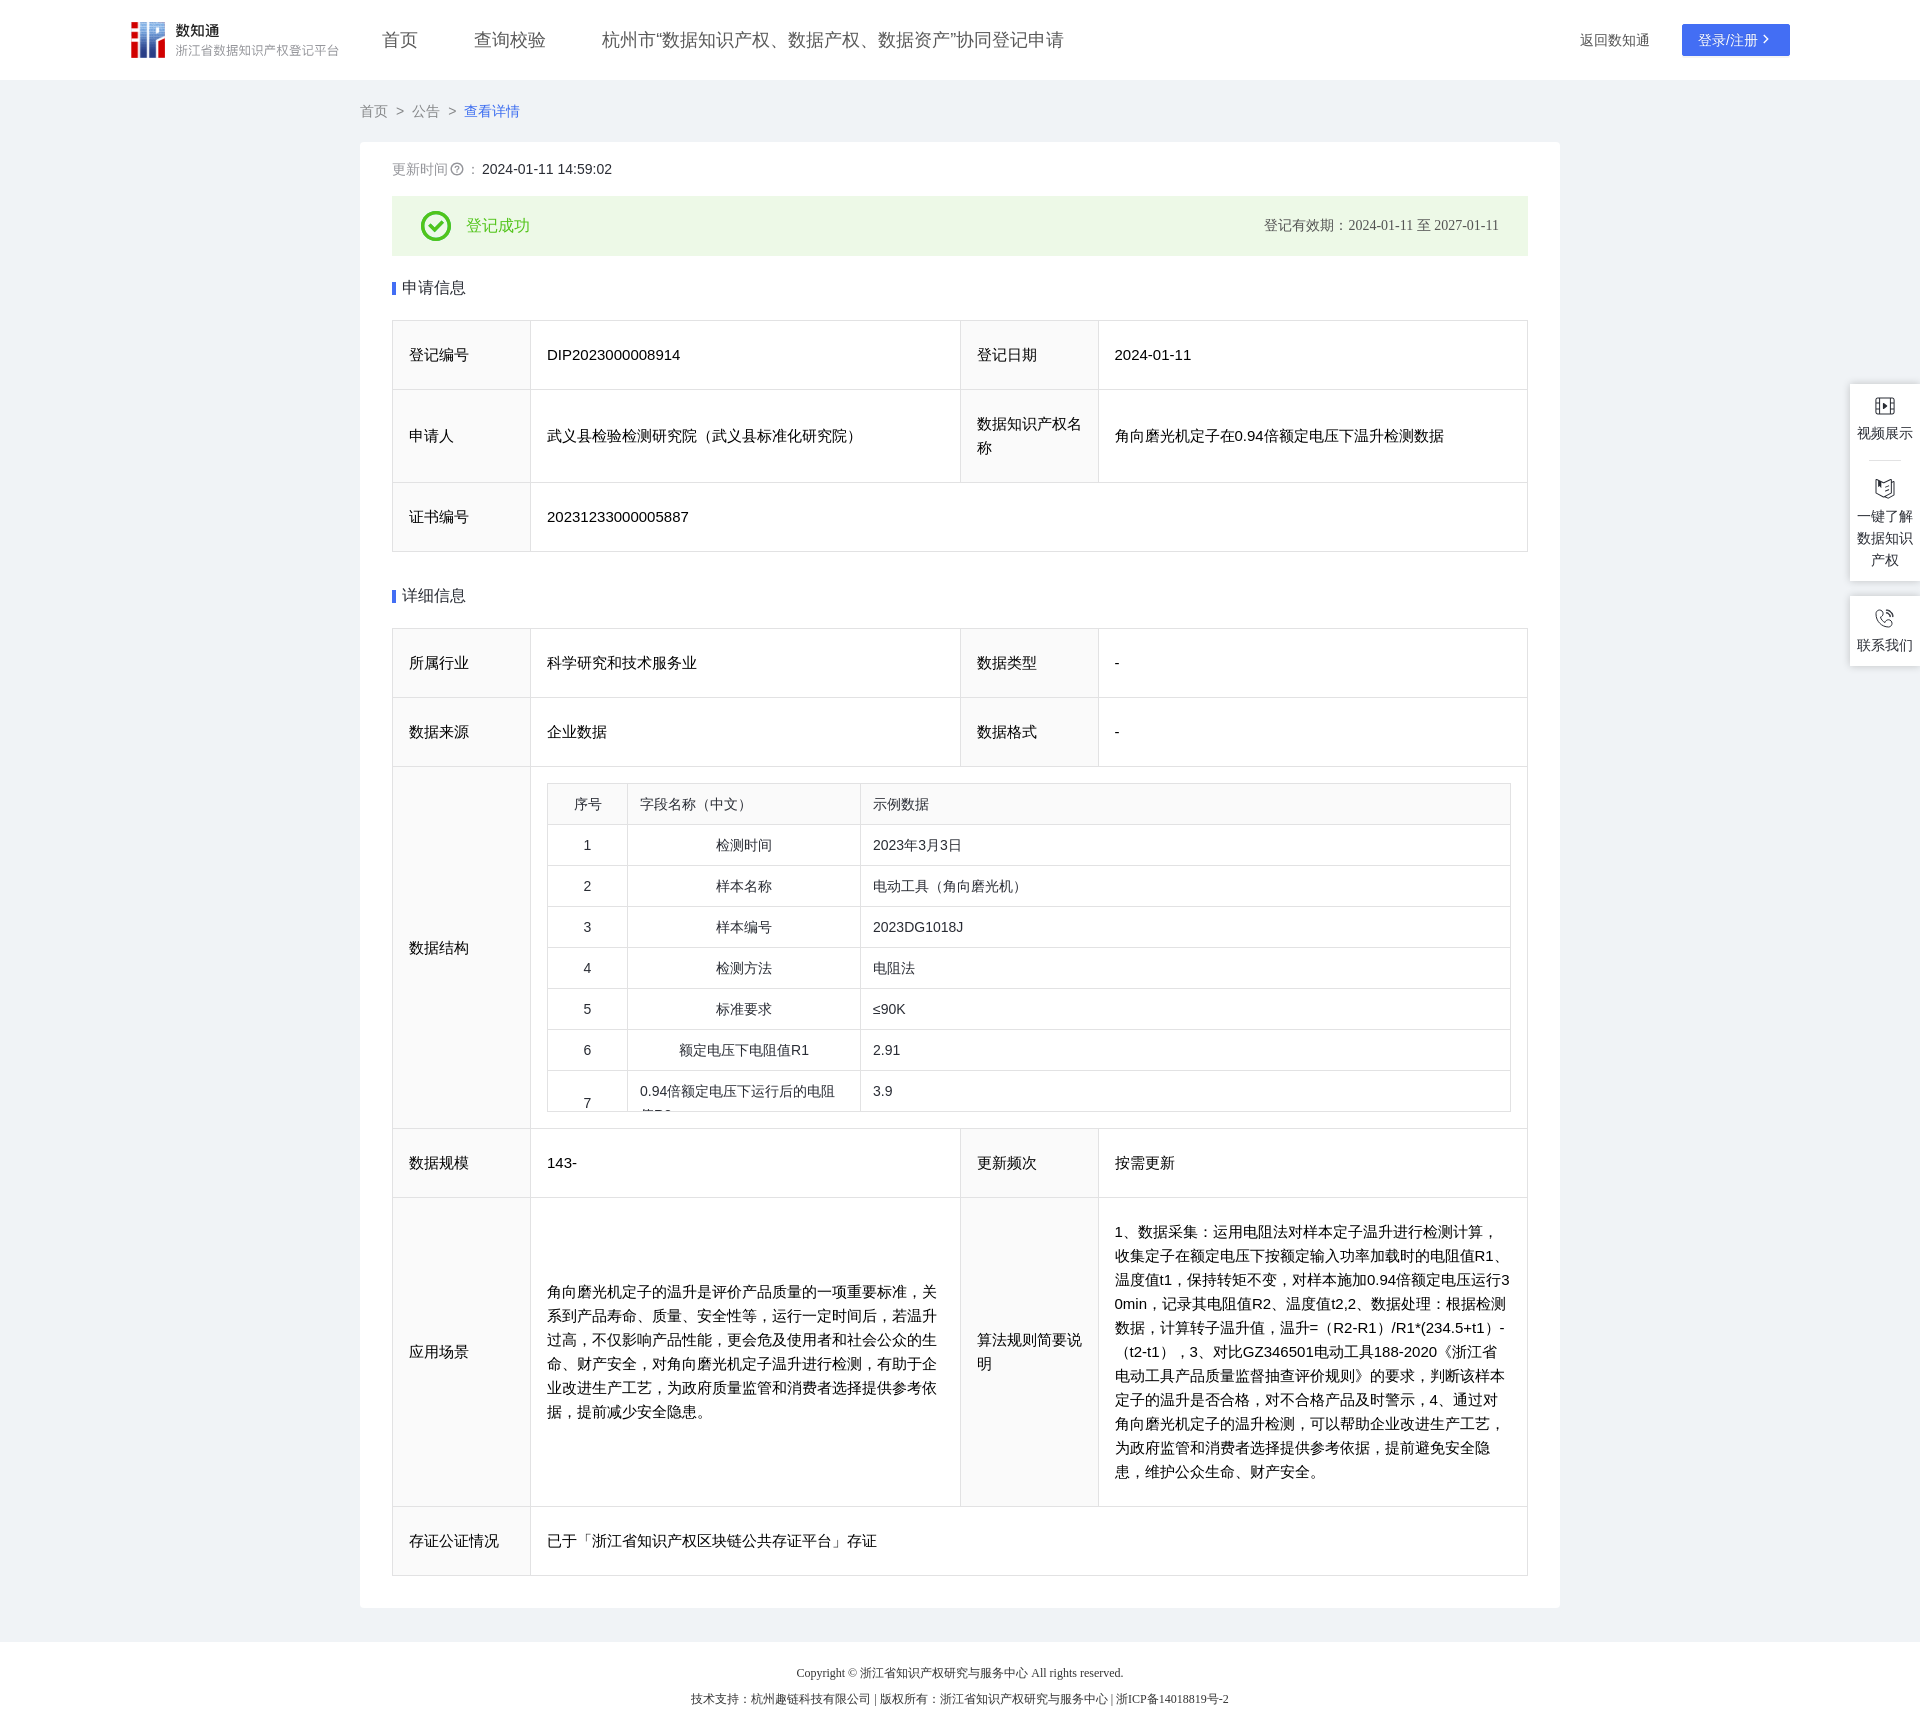Click the help icon beside 更新时间

pos(457,169)
